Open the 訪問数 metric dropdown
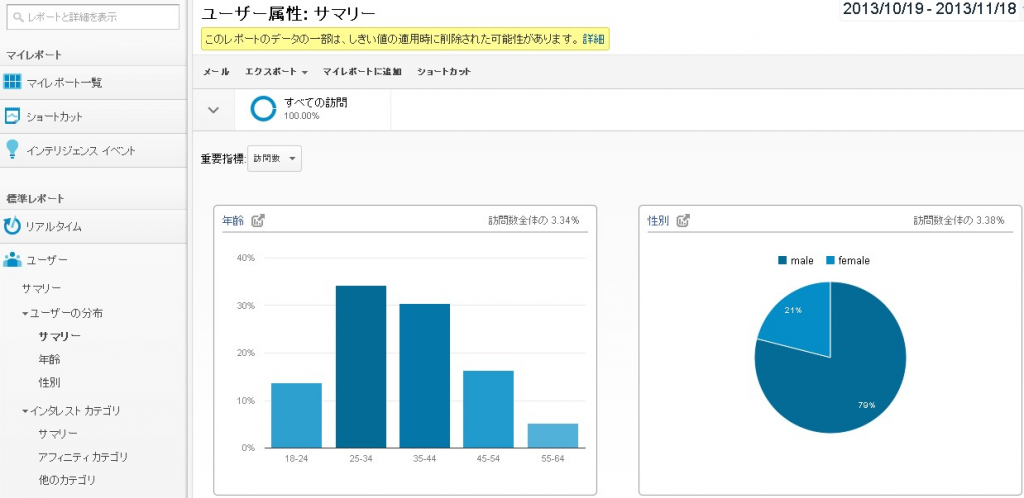The height and width of the screenshot is (498, 1024). (x=274, y=159)
